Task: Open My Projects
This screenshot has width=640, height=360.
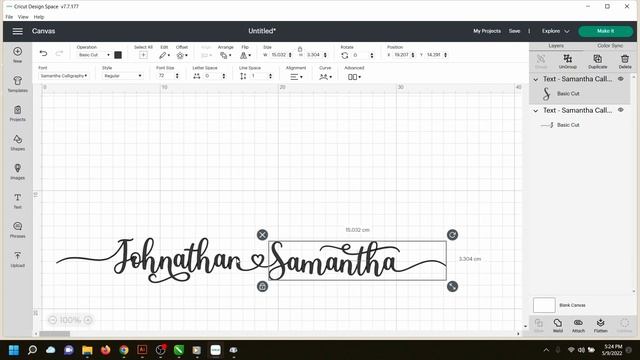Action: coord(487,31)
